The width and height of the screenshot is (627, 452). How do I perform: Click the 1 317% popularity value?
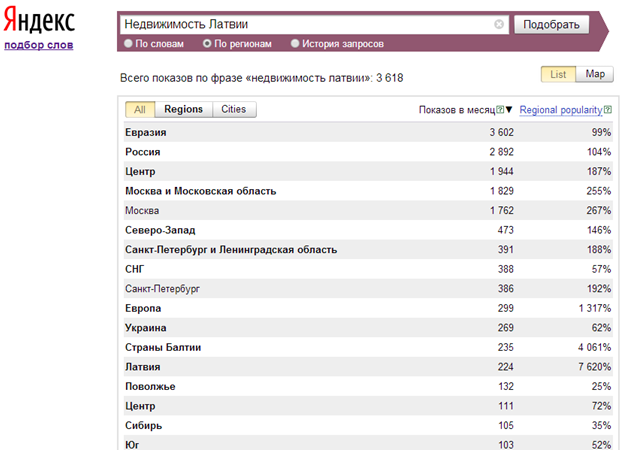(595, 308)
